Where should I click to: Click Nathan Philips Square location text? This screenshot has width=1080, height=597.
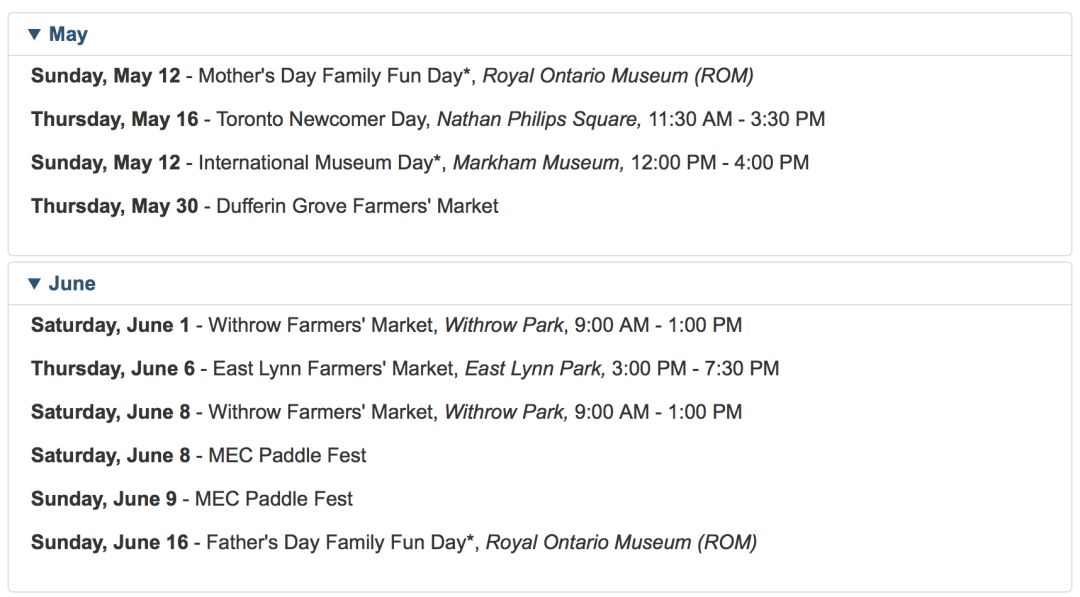539,119
